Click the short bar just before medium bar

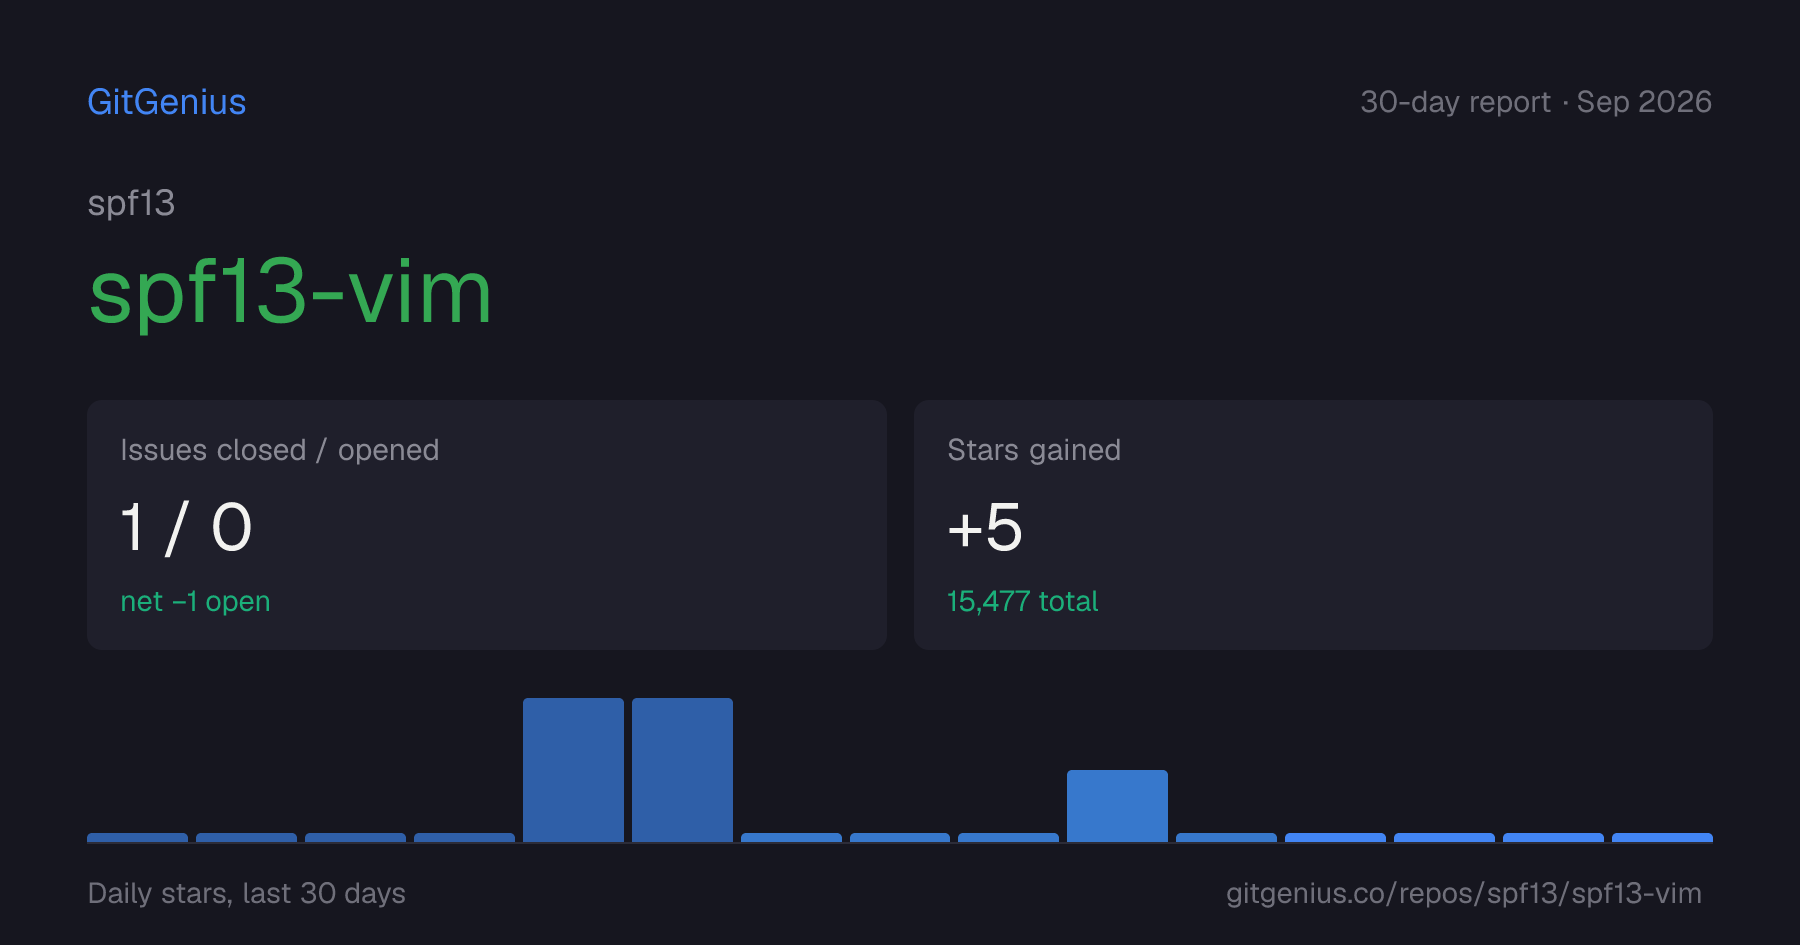click(x=1008, y=838)
